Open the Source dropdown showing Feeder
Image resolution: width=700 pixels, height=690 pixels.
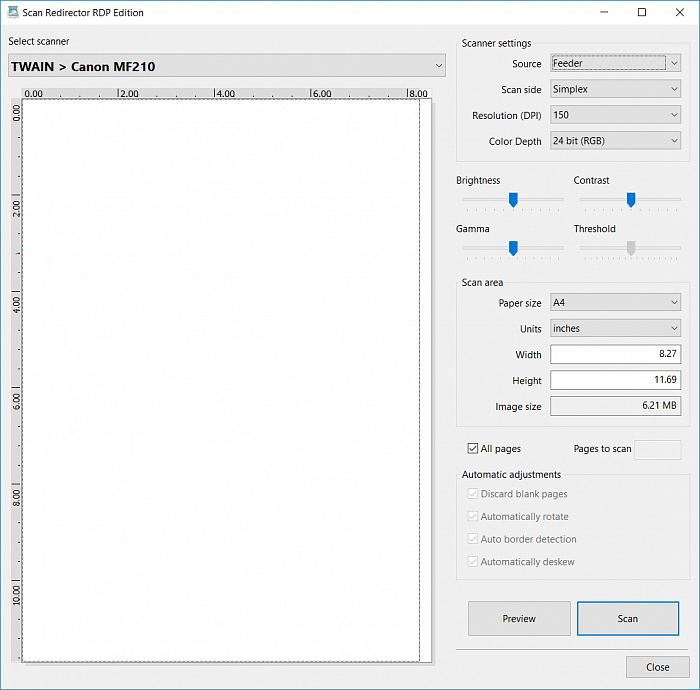click(615, 63)
